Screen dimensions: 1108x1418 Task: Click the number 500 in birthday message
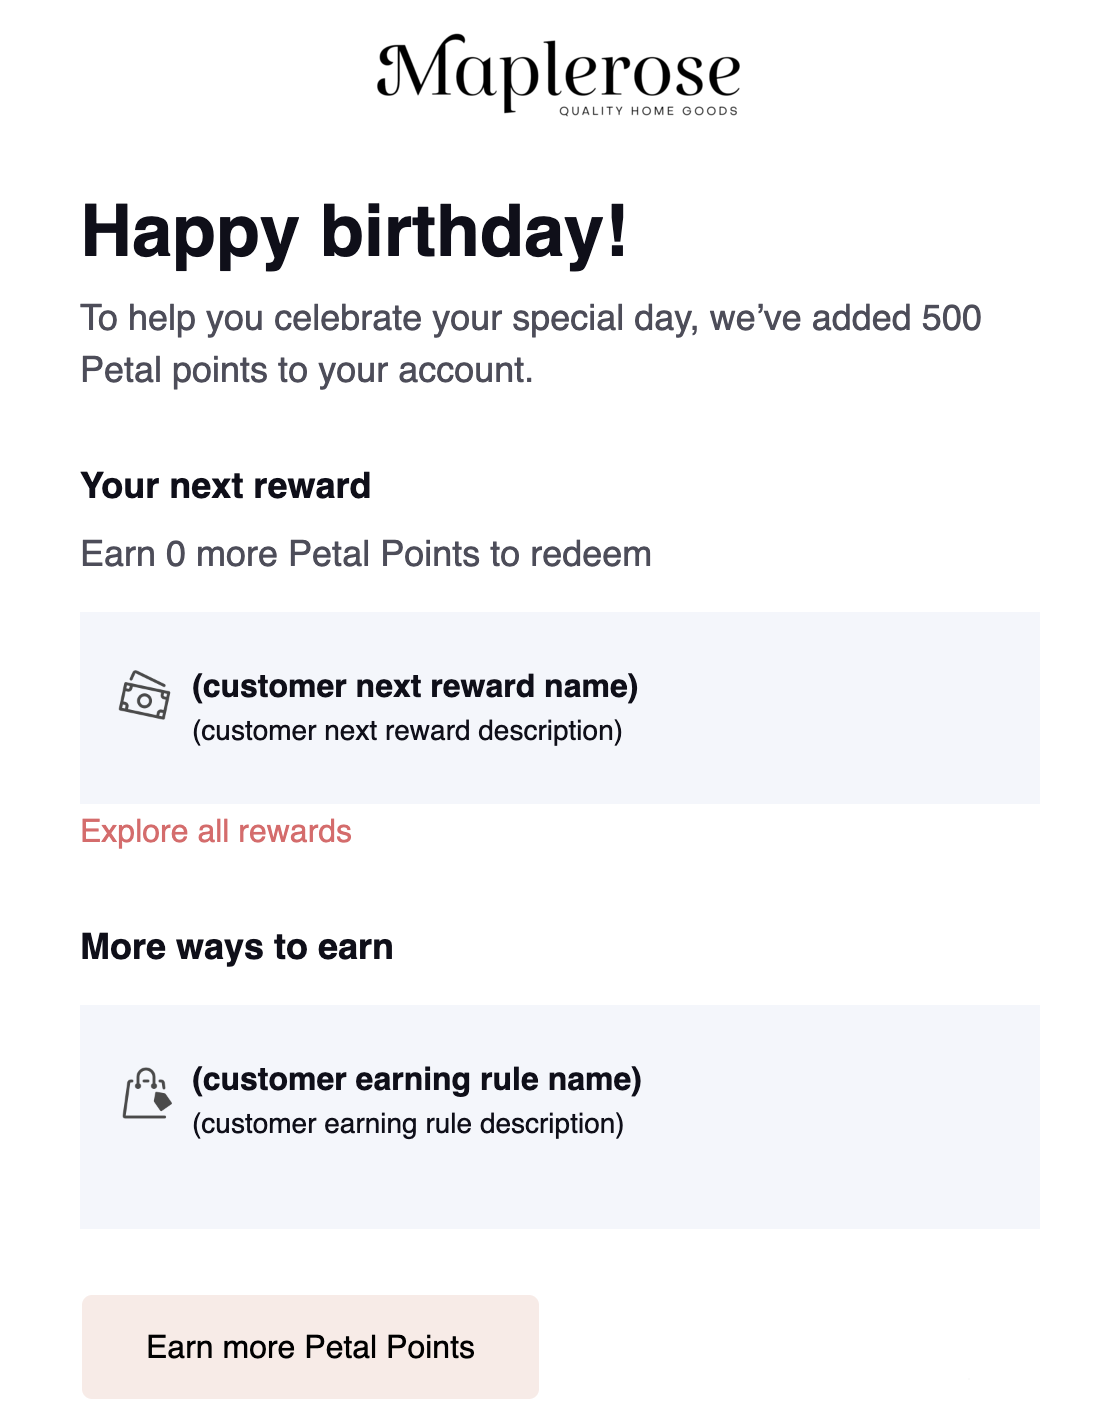(x=951, y=318)
